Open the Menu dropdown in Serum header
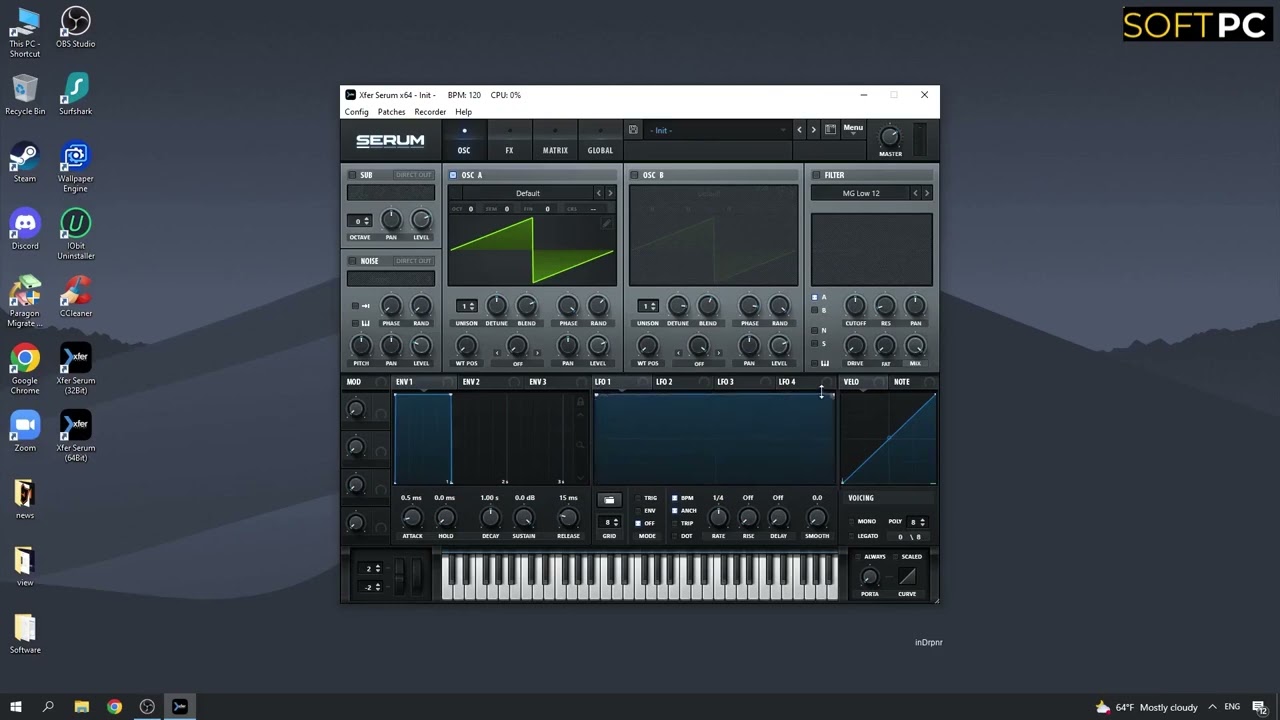This screenshot has width=1280, height=720. [853, 129]
